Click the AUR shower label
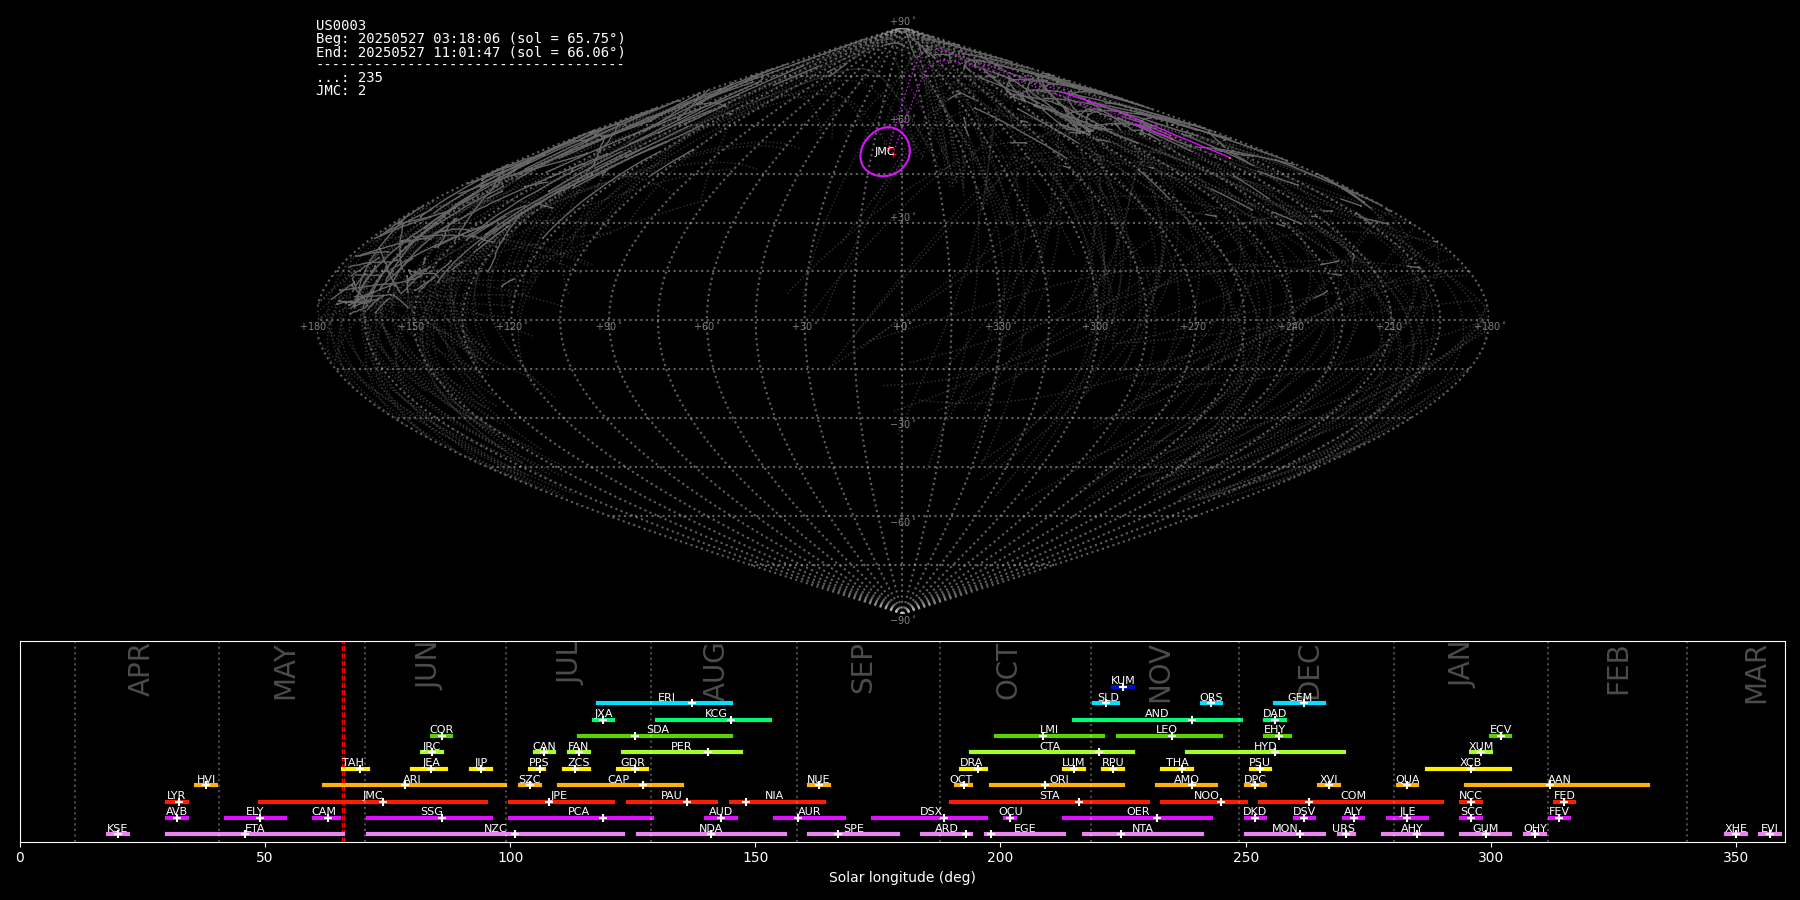The height and width of the screenshot is (900, 1800). click(809, 811)
